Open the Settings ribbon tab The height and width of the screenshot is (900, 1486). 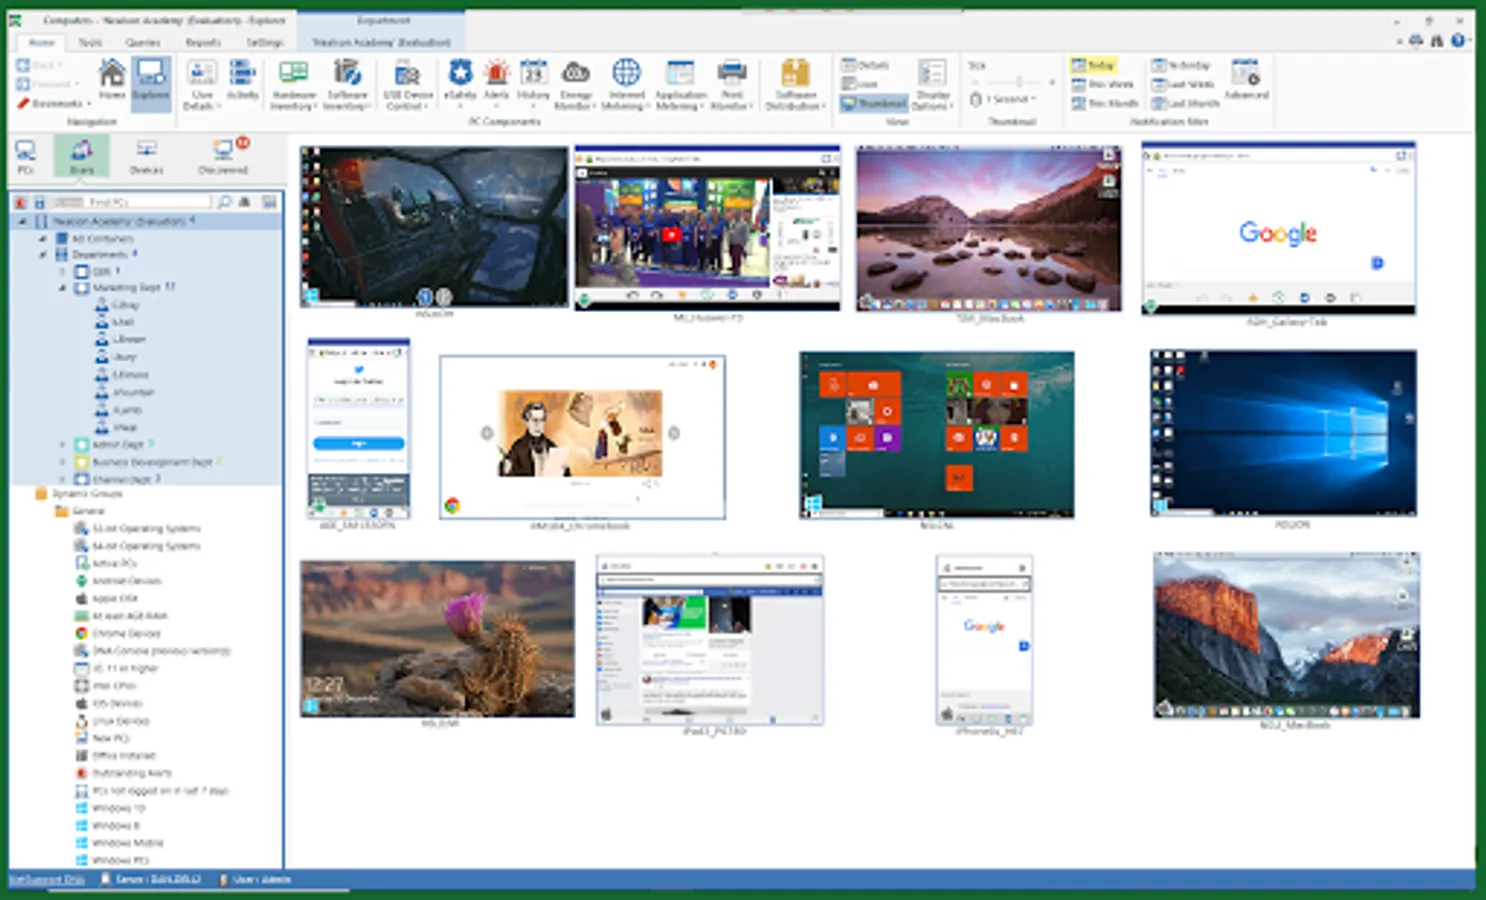[x=264, y=42]
